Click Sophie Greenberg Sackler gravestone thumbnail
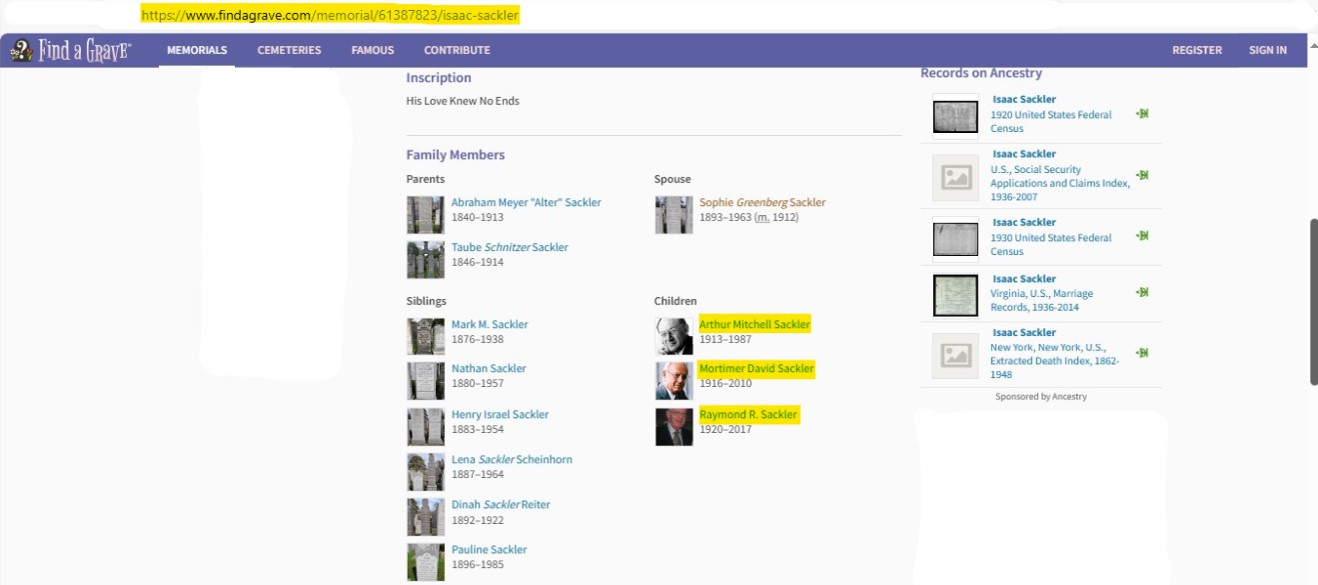This screenshot has height=585, width=1318. 673,215
